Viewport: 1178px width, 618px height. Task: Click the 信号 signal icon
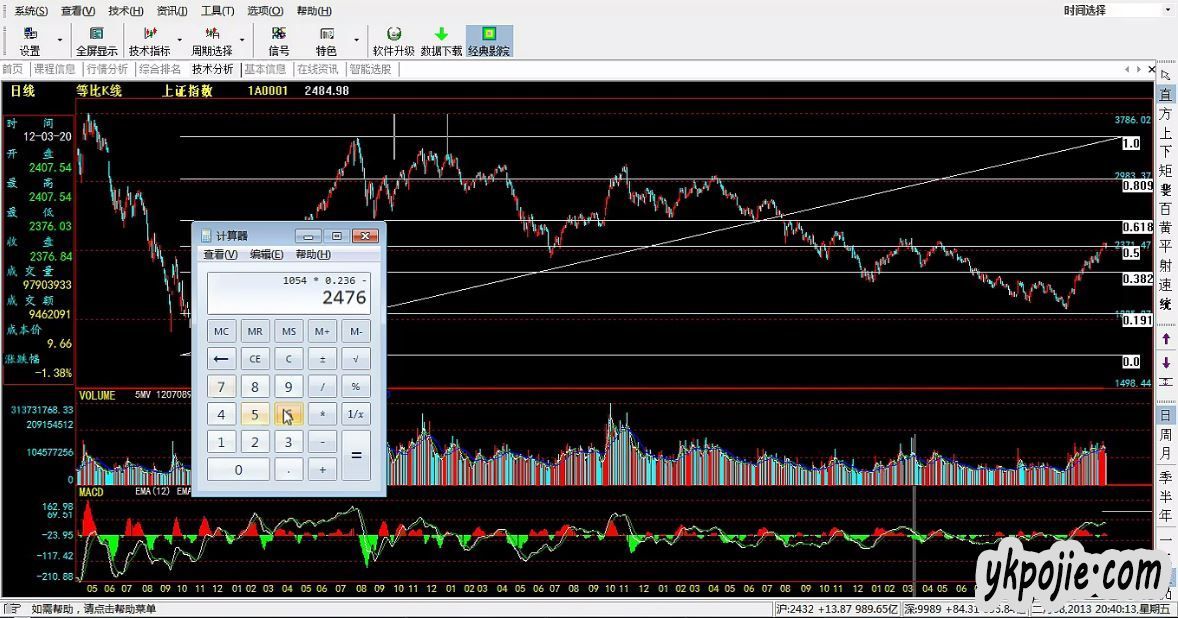(278, 41)
